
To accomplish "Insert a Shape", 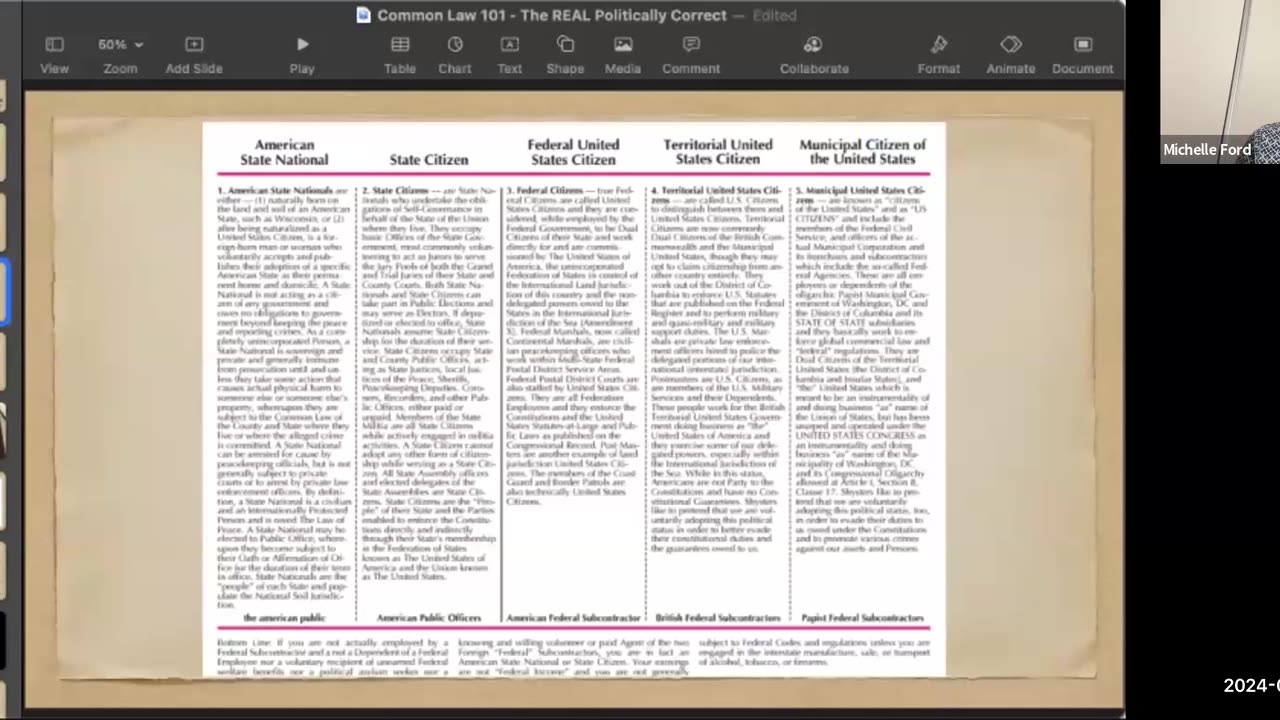I will click(565, 55).
